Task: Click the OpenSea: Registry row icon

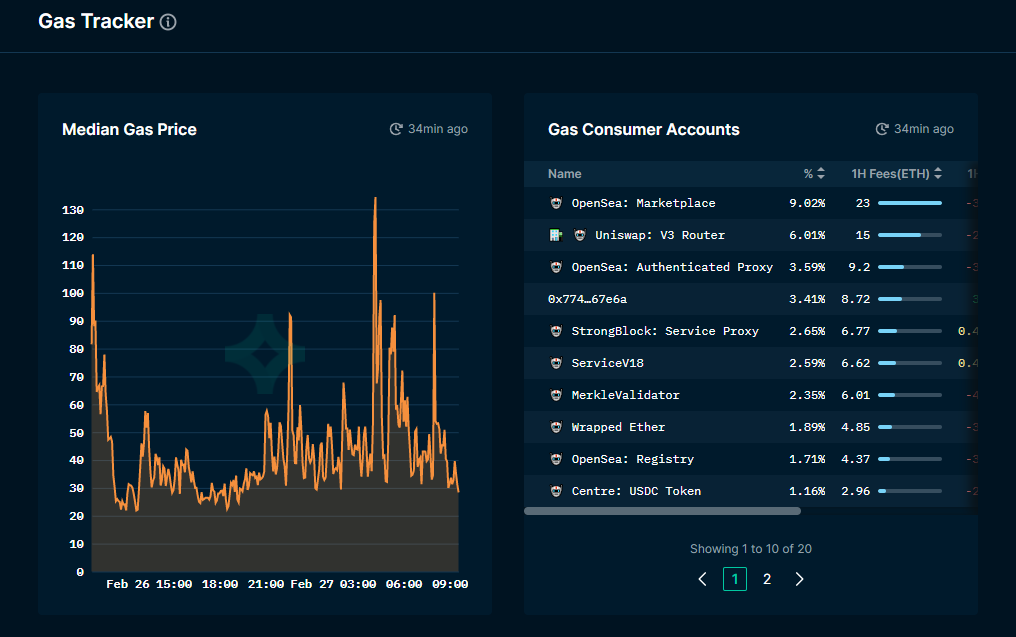Action: pos(556,459)
